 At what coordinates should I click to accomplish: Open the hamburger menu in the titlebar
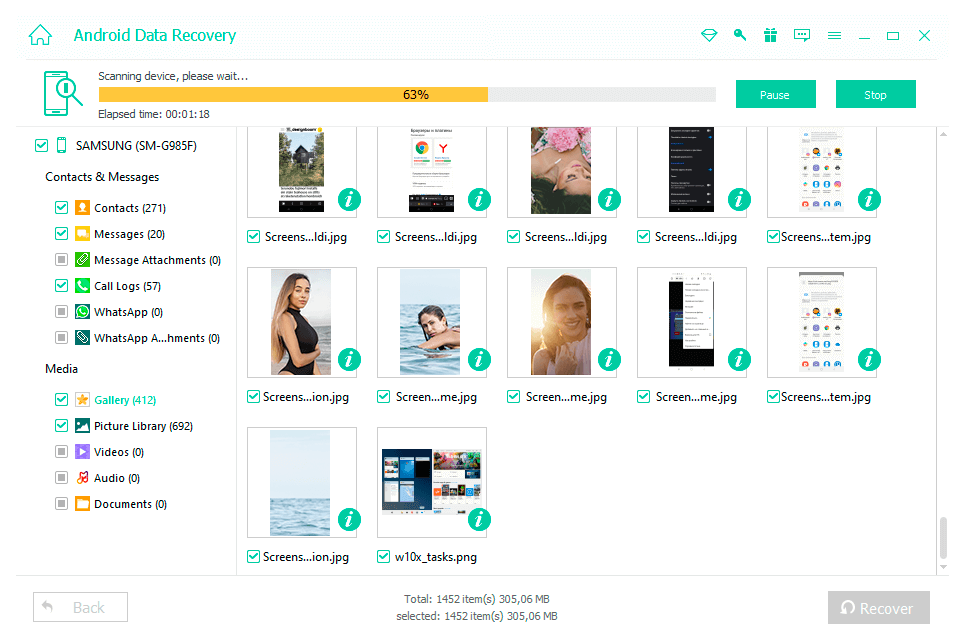pyautogui.click(x=834, y=35)
